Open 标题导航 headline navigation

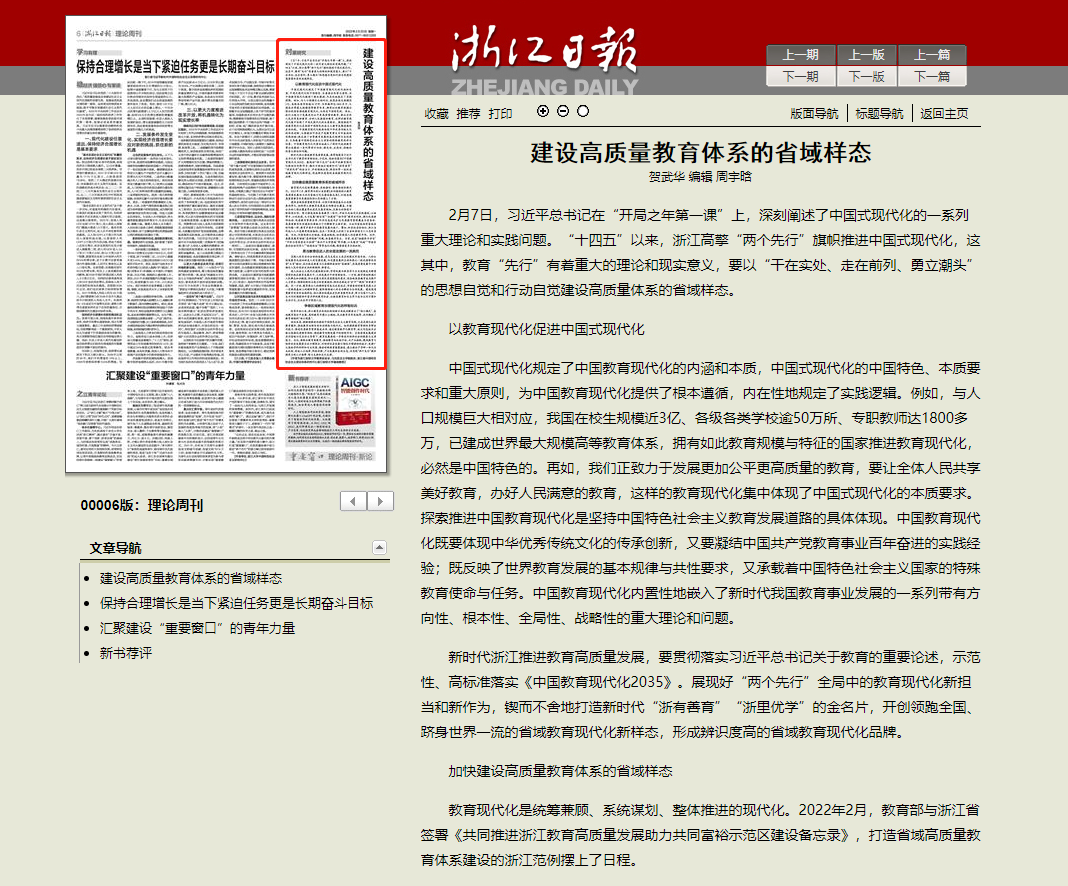tap(879, 113)
